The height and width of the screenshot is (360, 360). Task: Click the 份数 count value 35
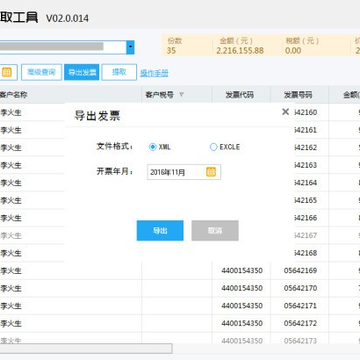click(171, 51)
